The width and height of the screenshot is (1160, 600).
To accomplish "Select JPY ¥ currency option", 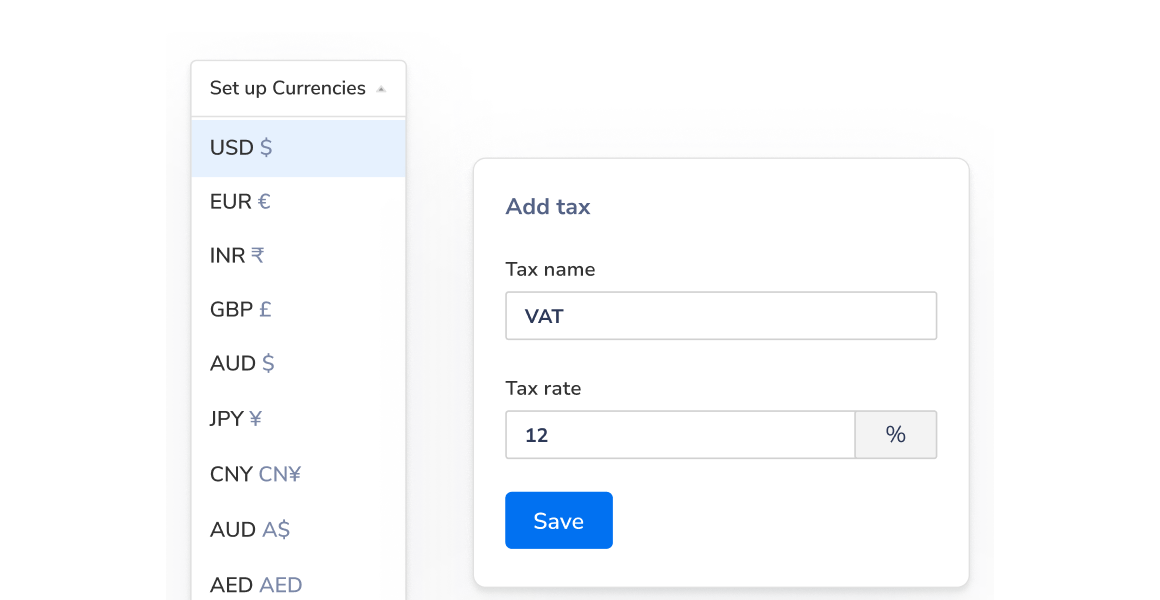I will [298, 419].
